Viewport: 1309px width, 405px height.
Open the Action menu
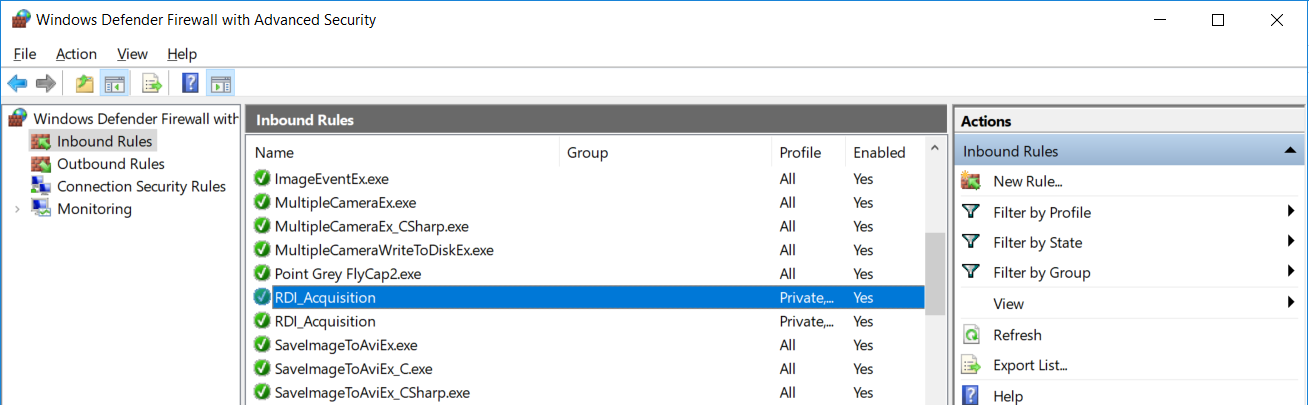click(76, 54)
